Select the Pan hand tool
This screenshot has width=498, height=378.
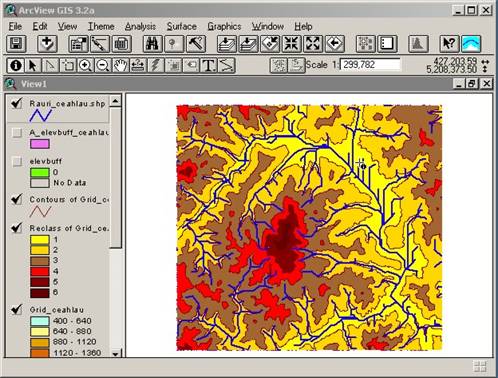point(120,65)
